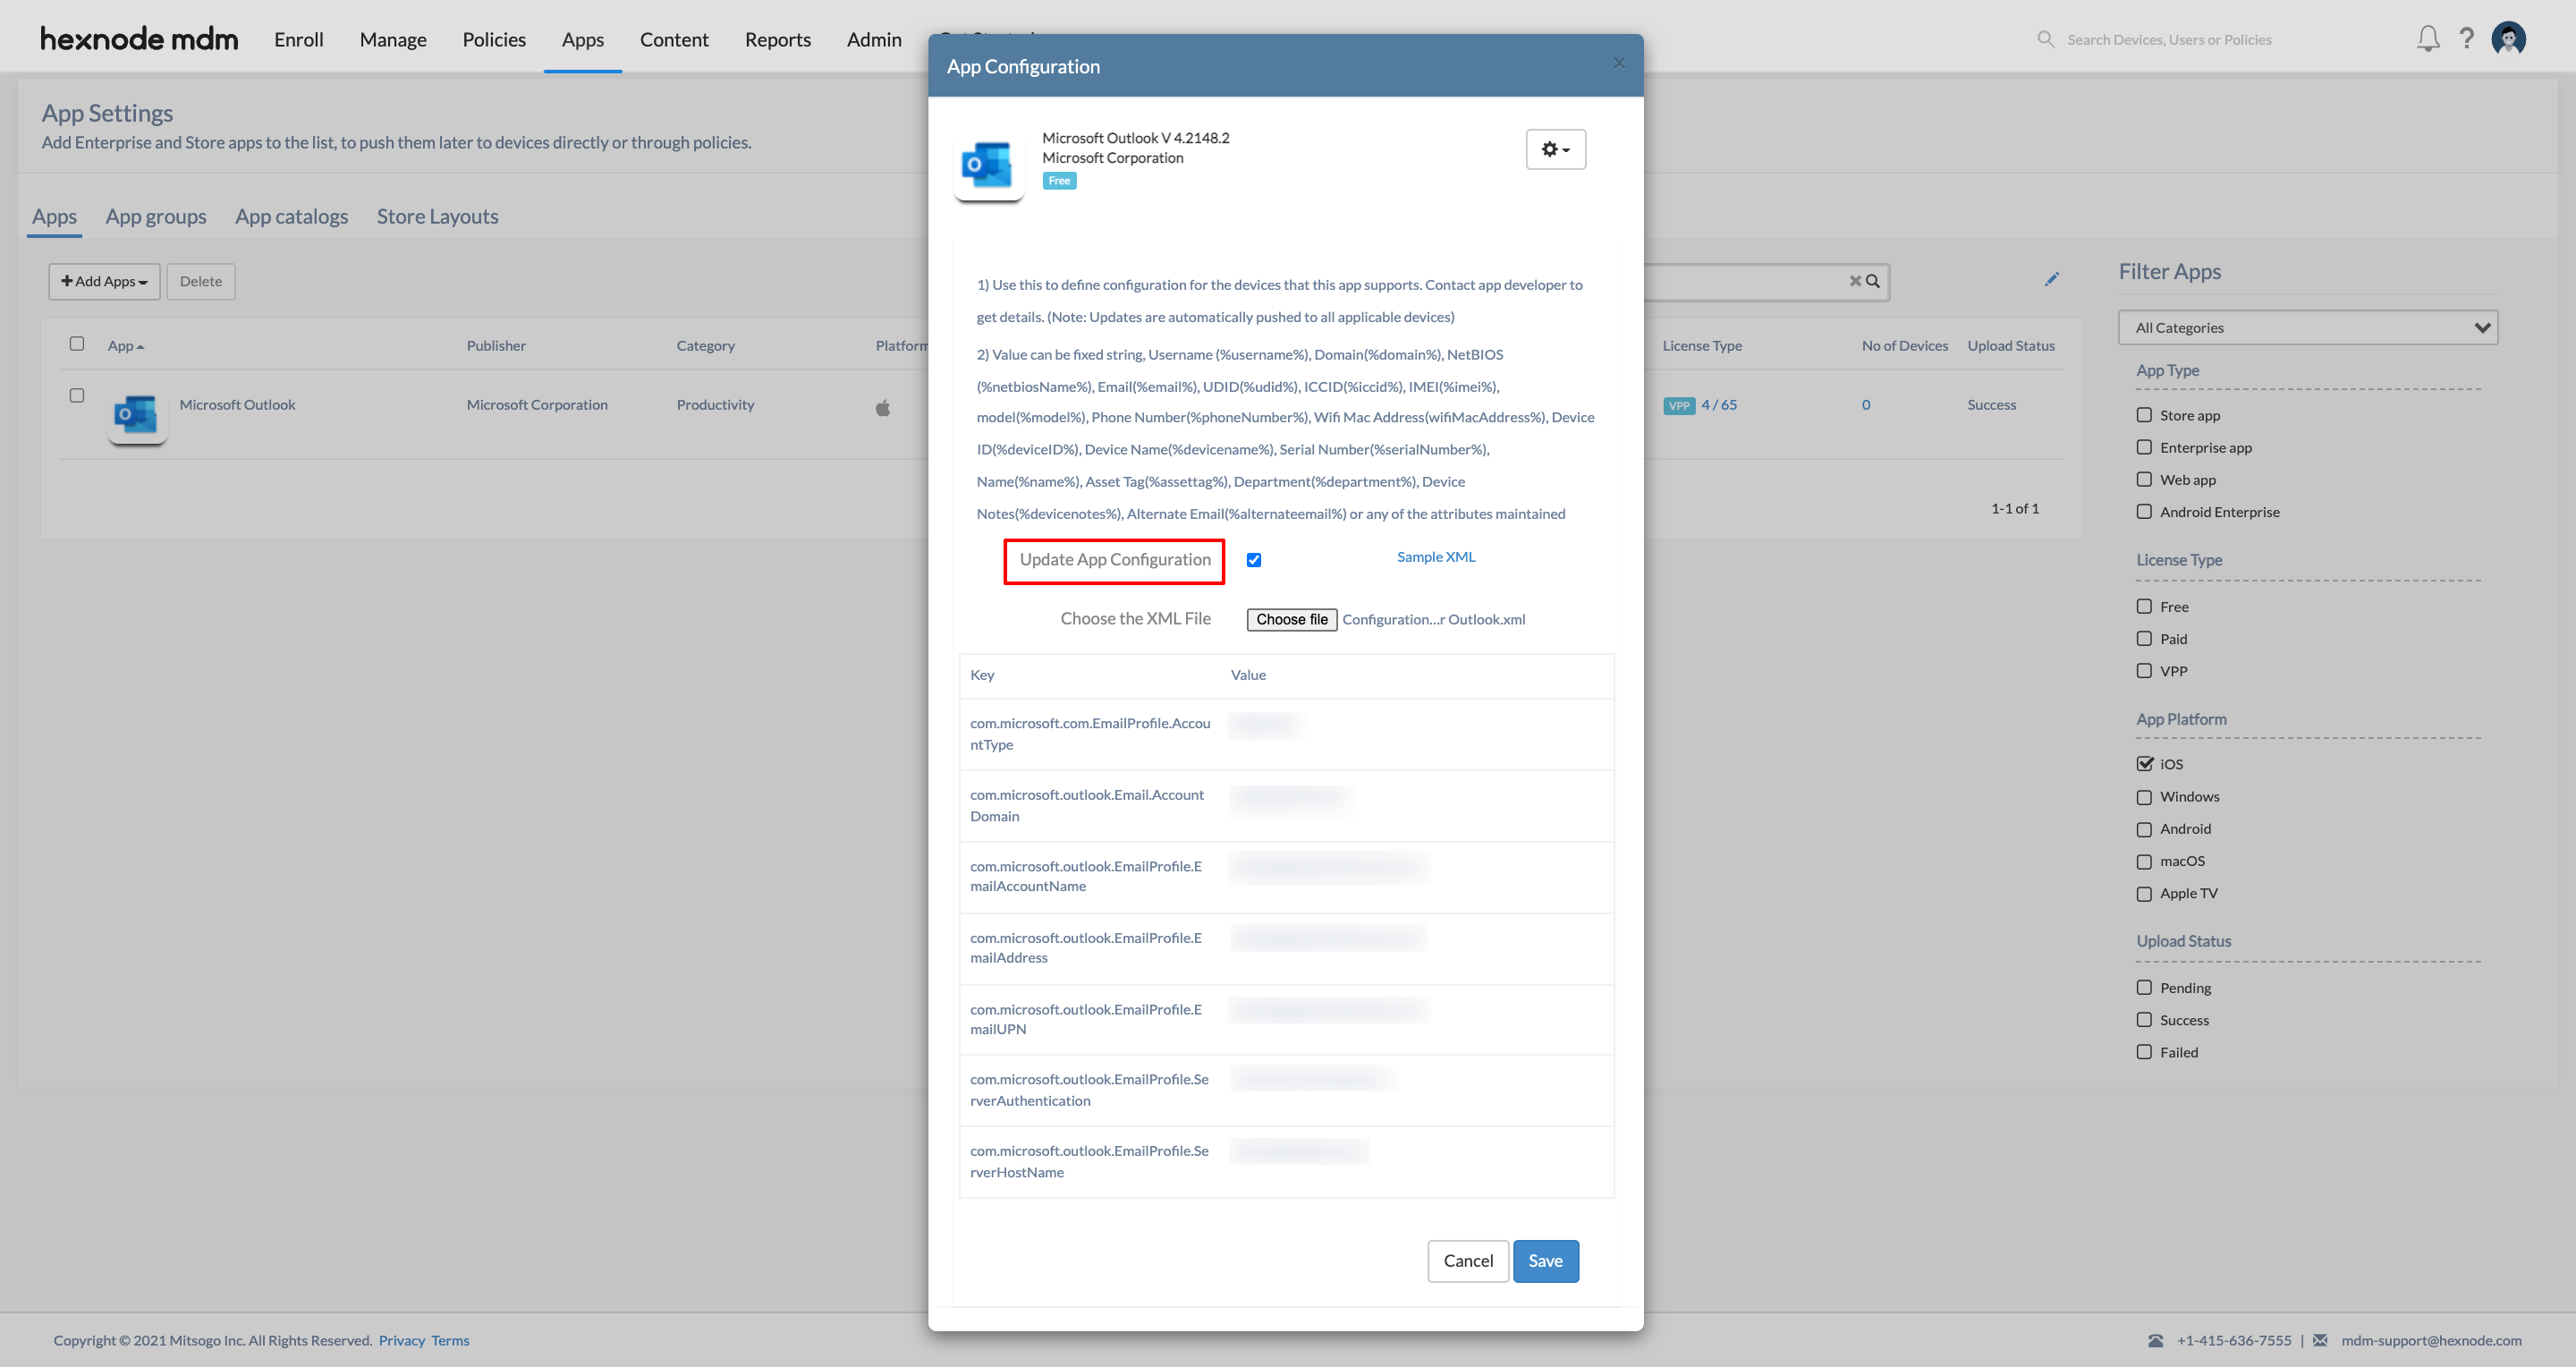Check the Paid license filter

(x=2144, y=638)
